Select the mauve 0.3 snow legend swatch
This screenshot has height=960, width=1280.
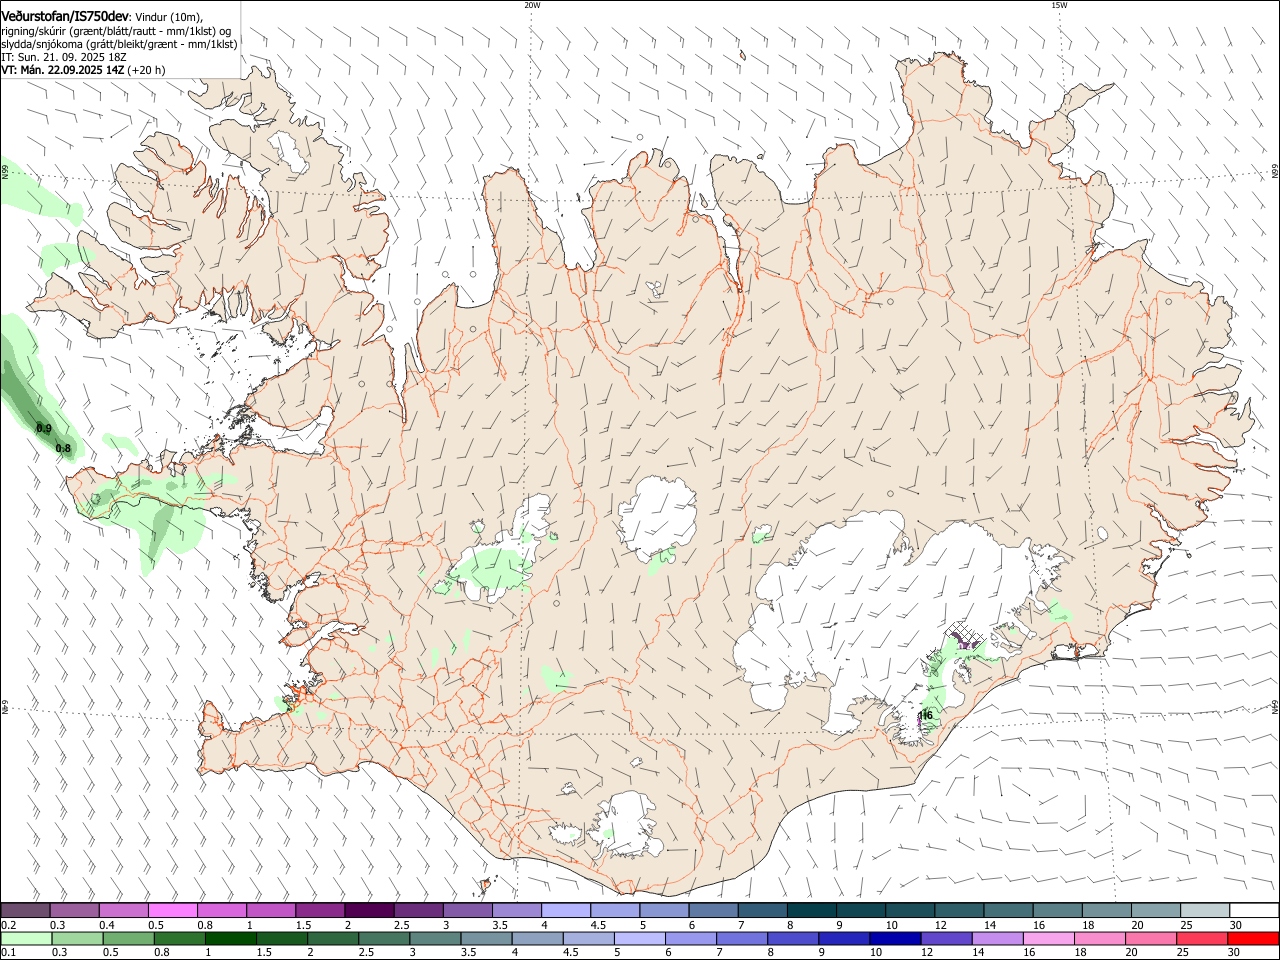[74, 910]
